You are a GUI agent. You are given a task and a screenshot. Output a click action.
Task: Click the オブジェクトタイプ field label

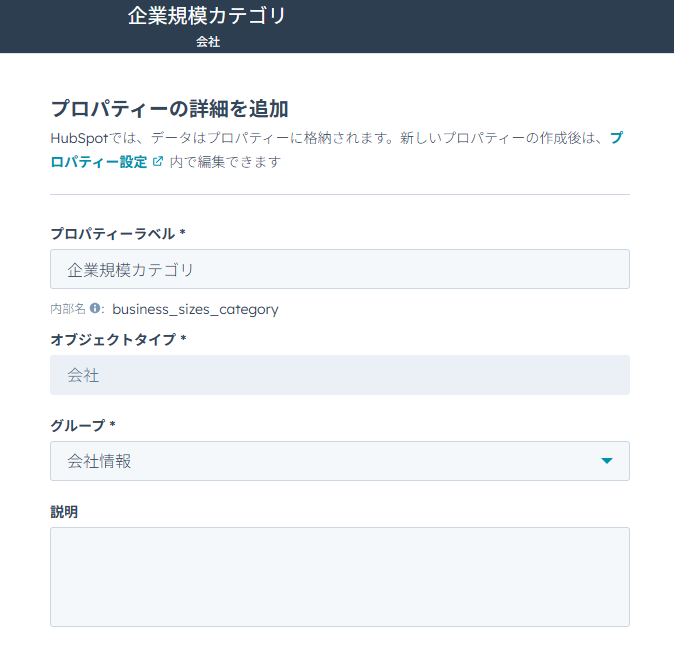(118, 339)
